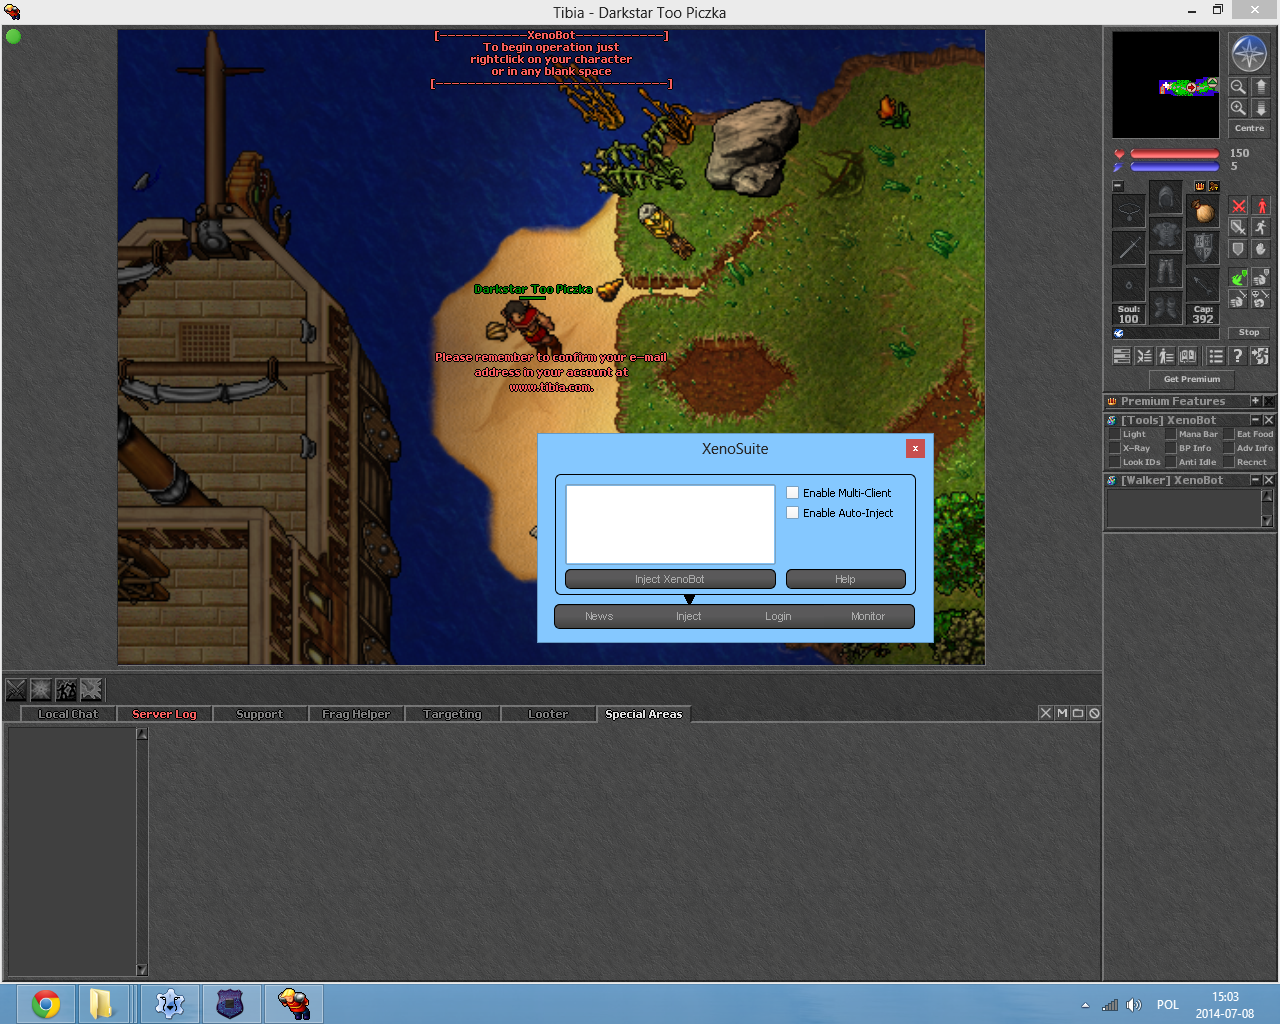1280x1024 pixels.
Task: Expand the Premium Features panel
Action: point(1255,401)
